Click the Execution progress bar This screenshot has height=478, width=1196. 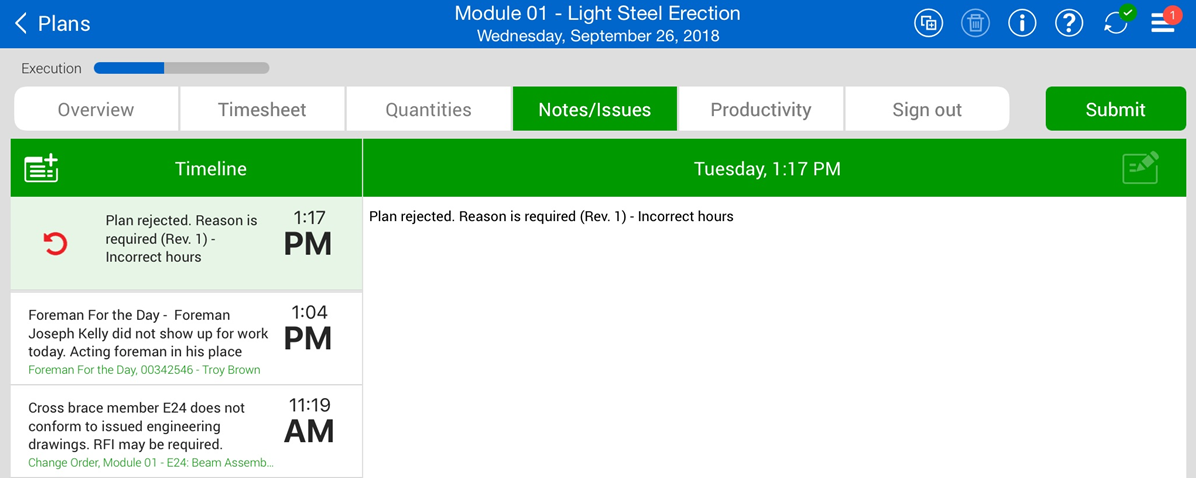click(x=181, y=69)
